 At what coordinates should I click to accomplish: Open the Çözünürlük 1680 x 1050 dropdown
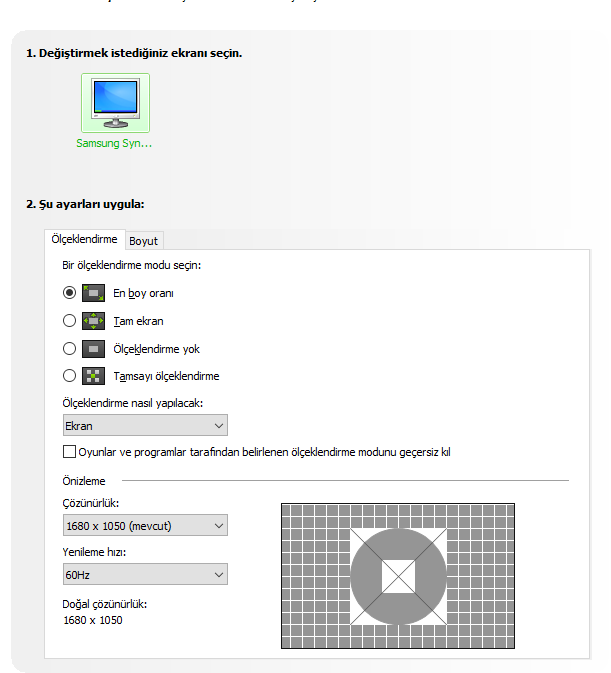(145, 525)
